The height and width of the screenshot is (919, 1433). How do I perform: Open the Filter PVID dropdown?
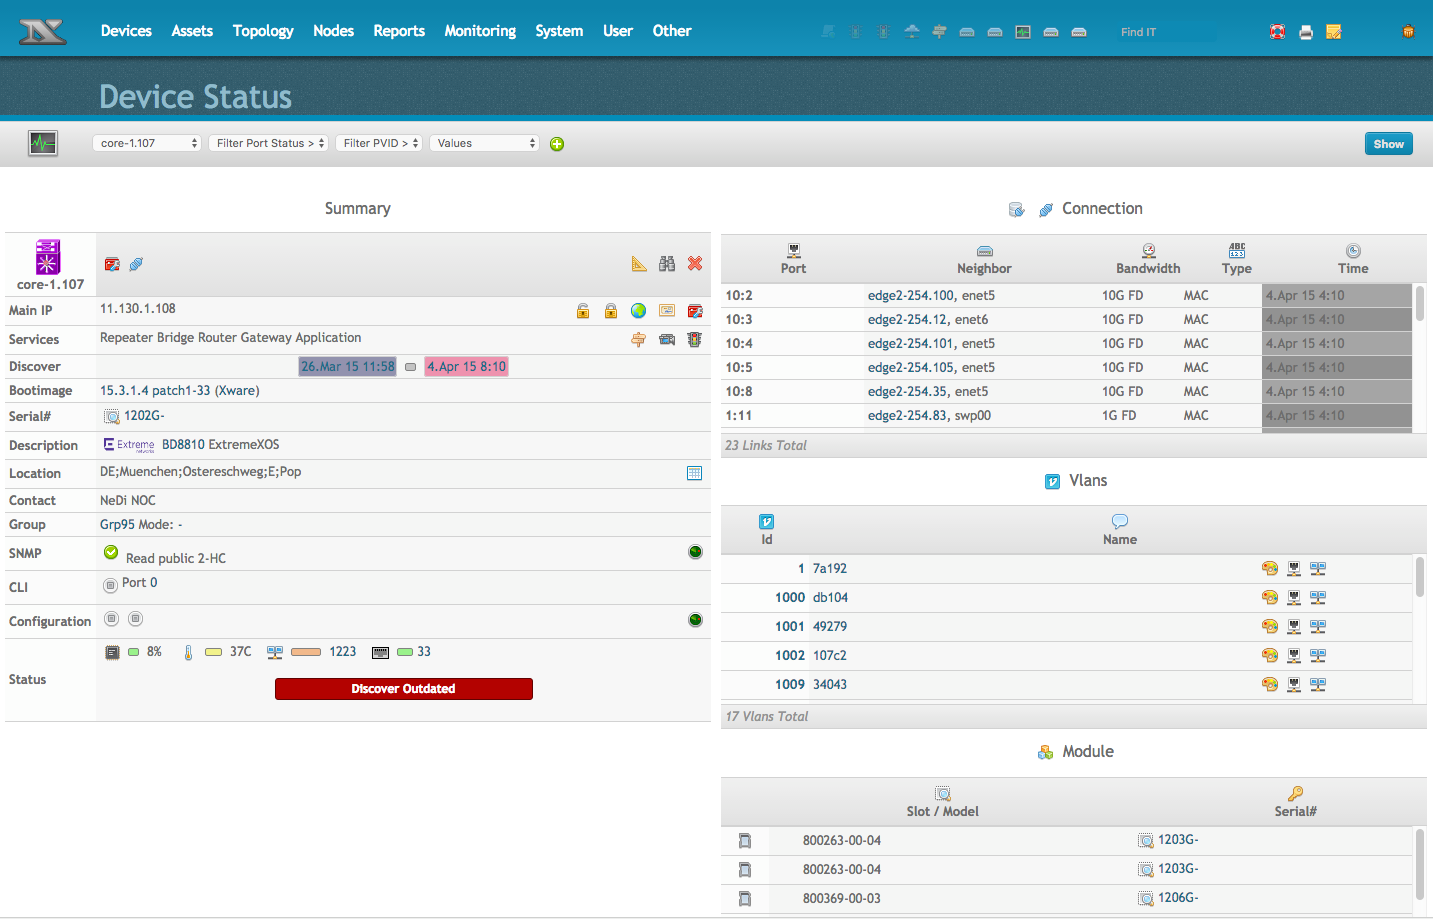coord(379,143)
